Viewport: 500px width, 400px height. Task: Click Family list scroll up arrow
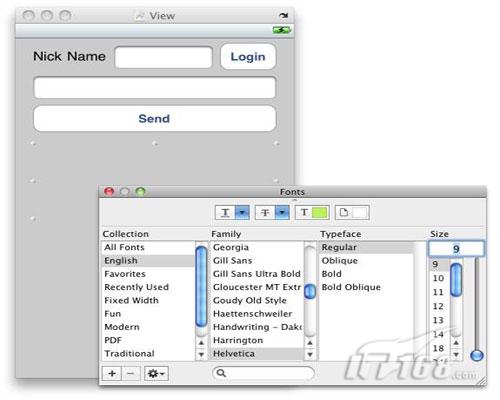310,343
